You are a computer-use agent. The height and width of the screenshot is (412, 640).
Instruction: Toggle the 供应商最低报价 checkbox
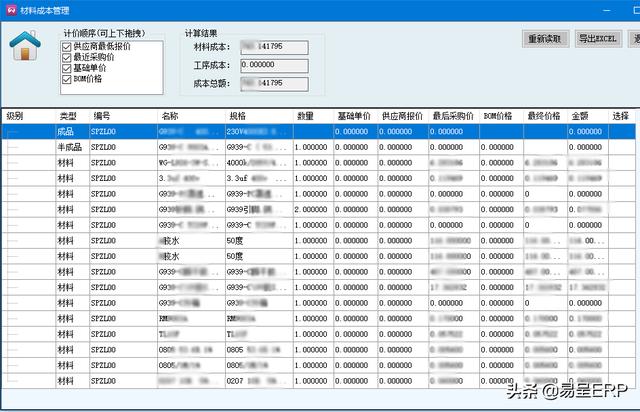tap(66, 47)
